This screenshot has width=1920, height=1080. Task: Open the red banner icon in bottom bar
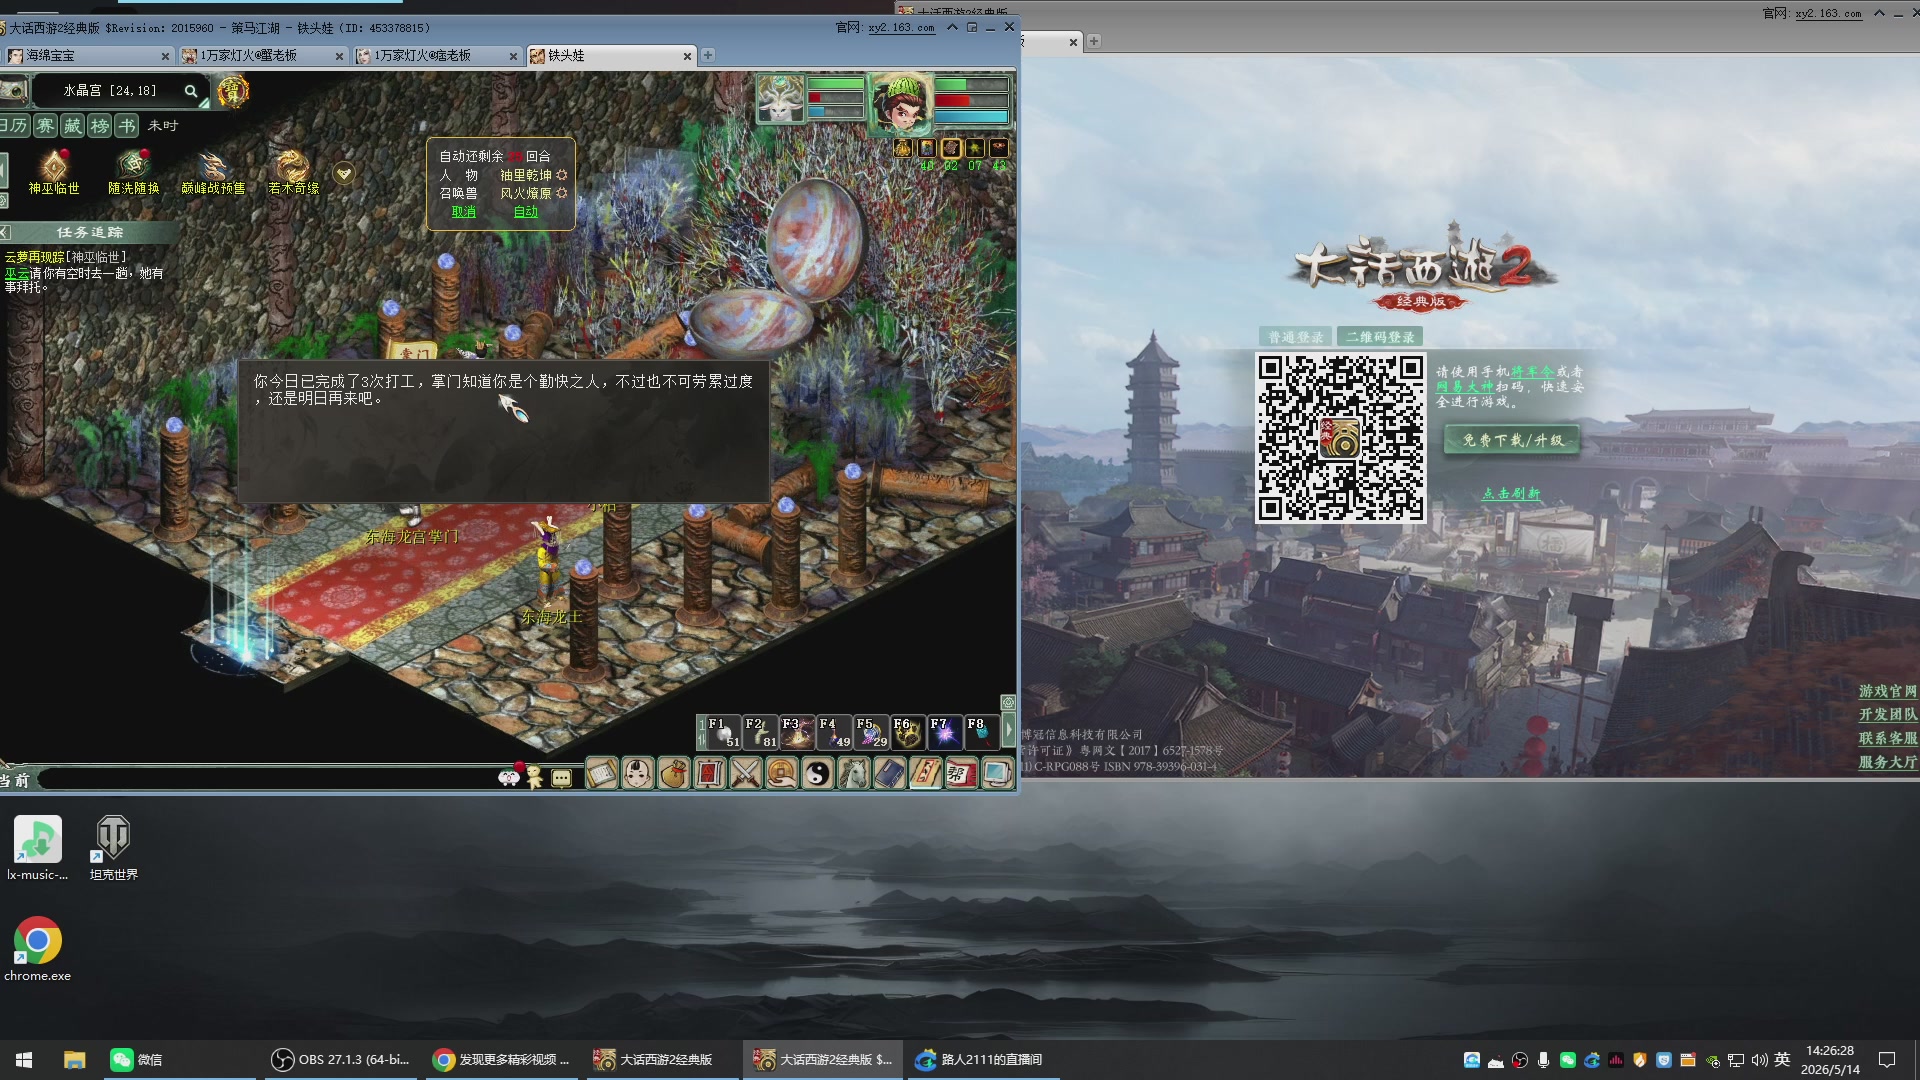tap(710, 773)
